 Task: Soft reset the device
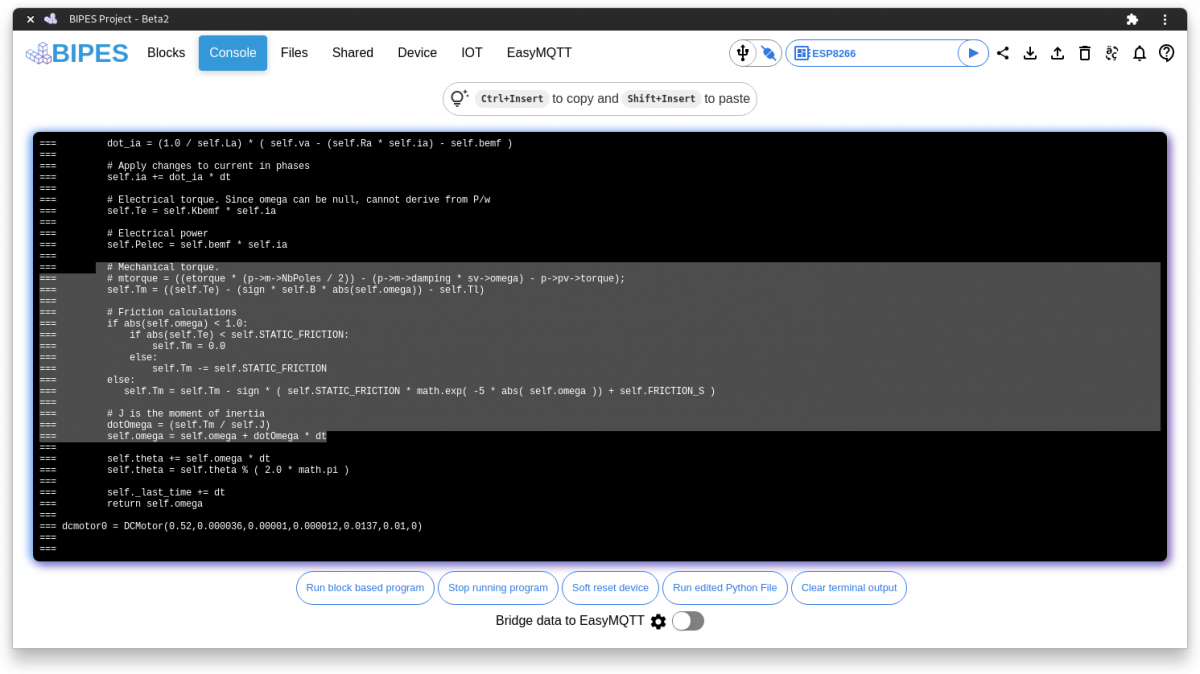click(x=610, y=588)
